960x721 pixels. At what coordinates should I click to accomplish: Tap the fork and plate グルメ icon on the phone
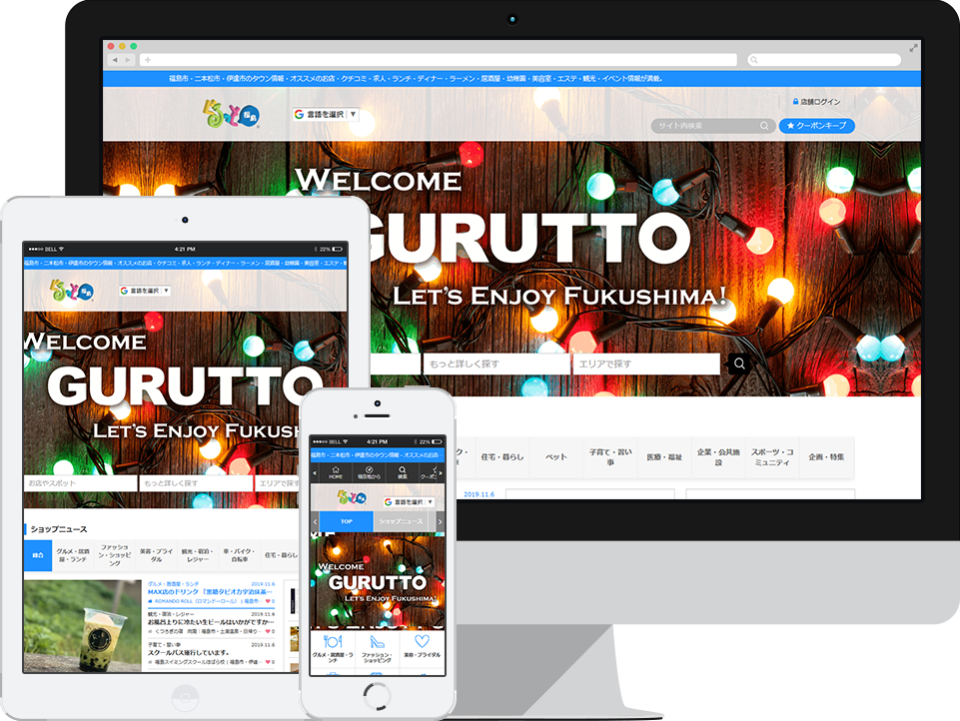[332, 641]
